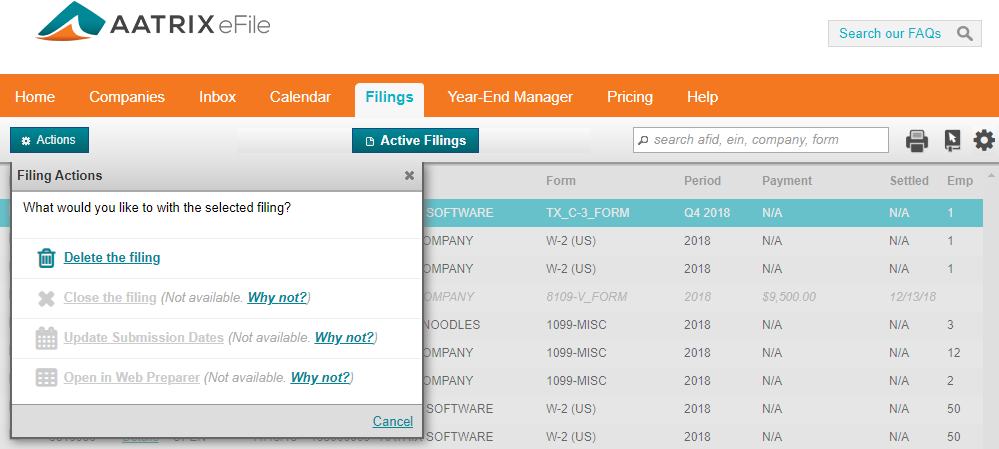Click the search afid, ein, company field
The width and height of the screenshot is (999, 449).
(x=767, y=140)
